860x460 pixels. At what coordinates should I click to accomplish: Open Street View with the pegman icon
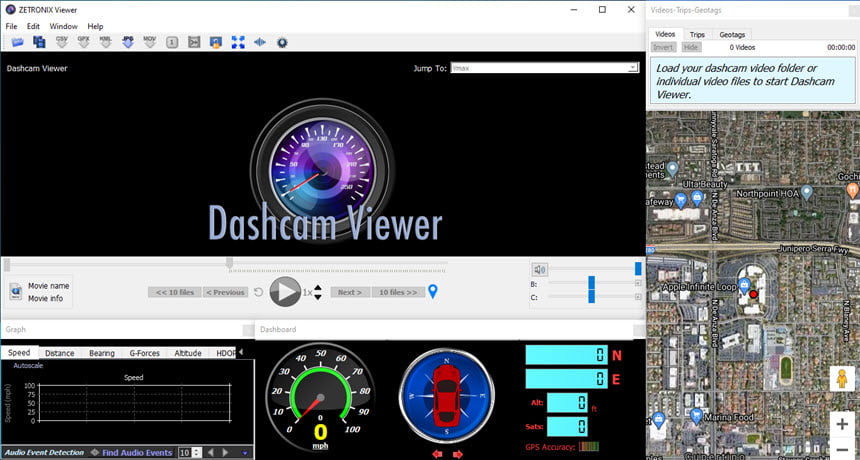click(841, 379)
